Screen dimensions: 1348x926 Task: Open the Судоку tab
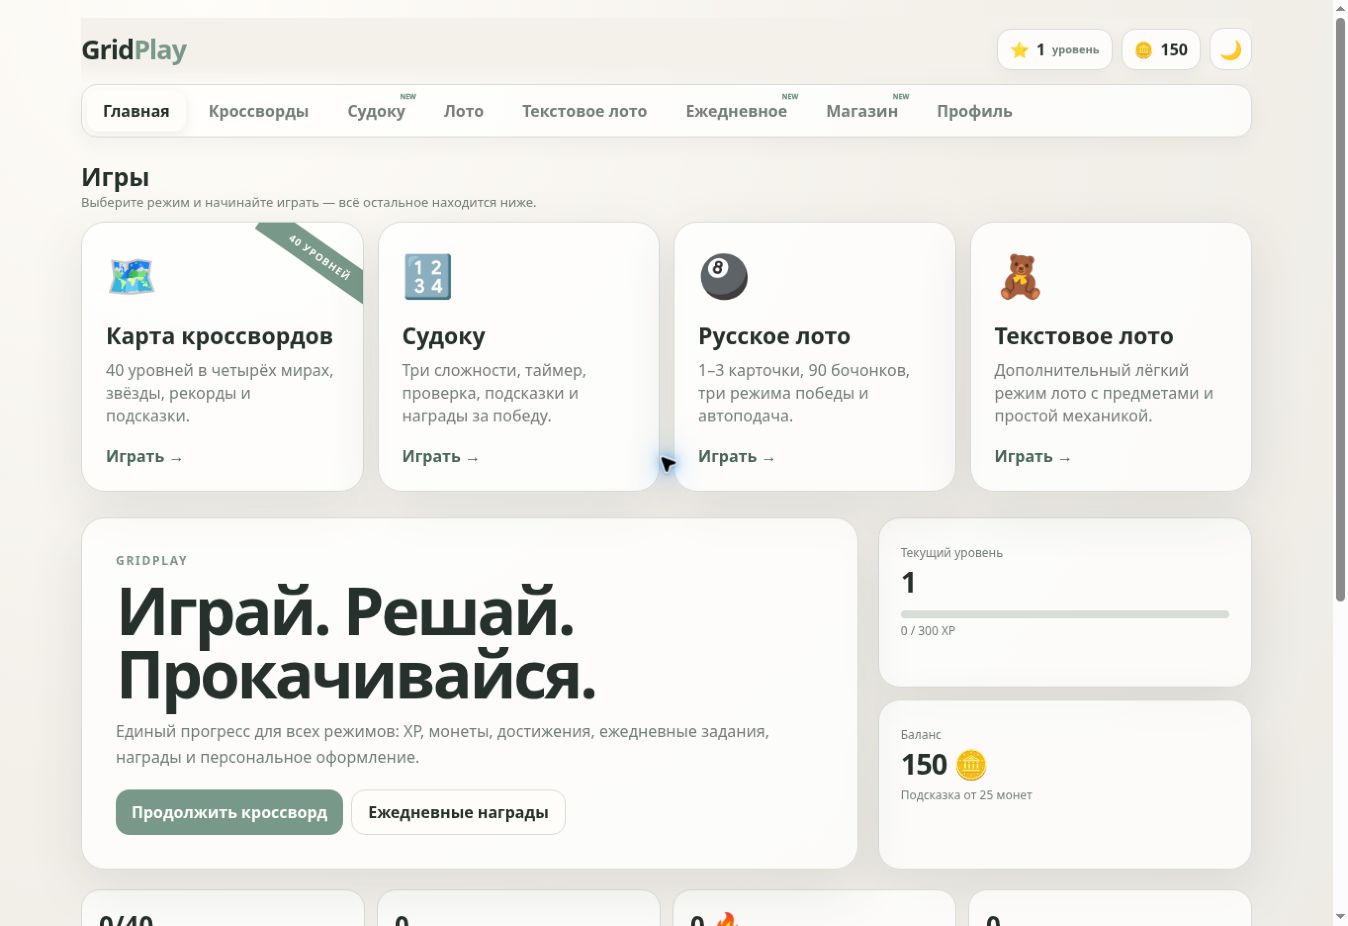point(376,111)
